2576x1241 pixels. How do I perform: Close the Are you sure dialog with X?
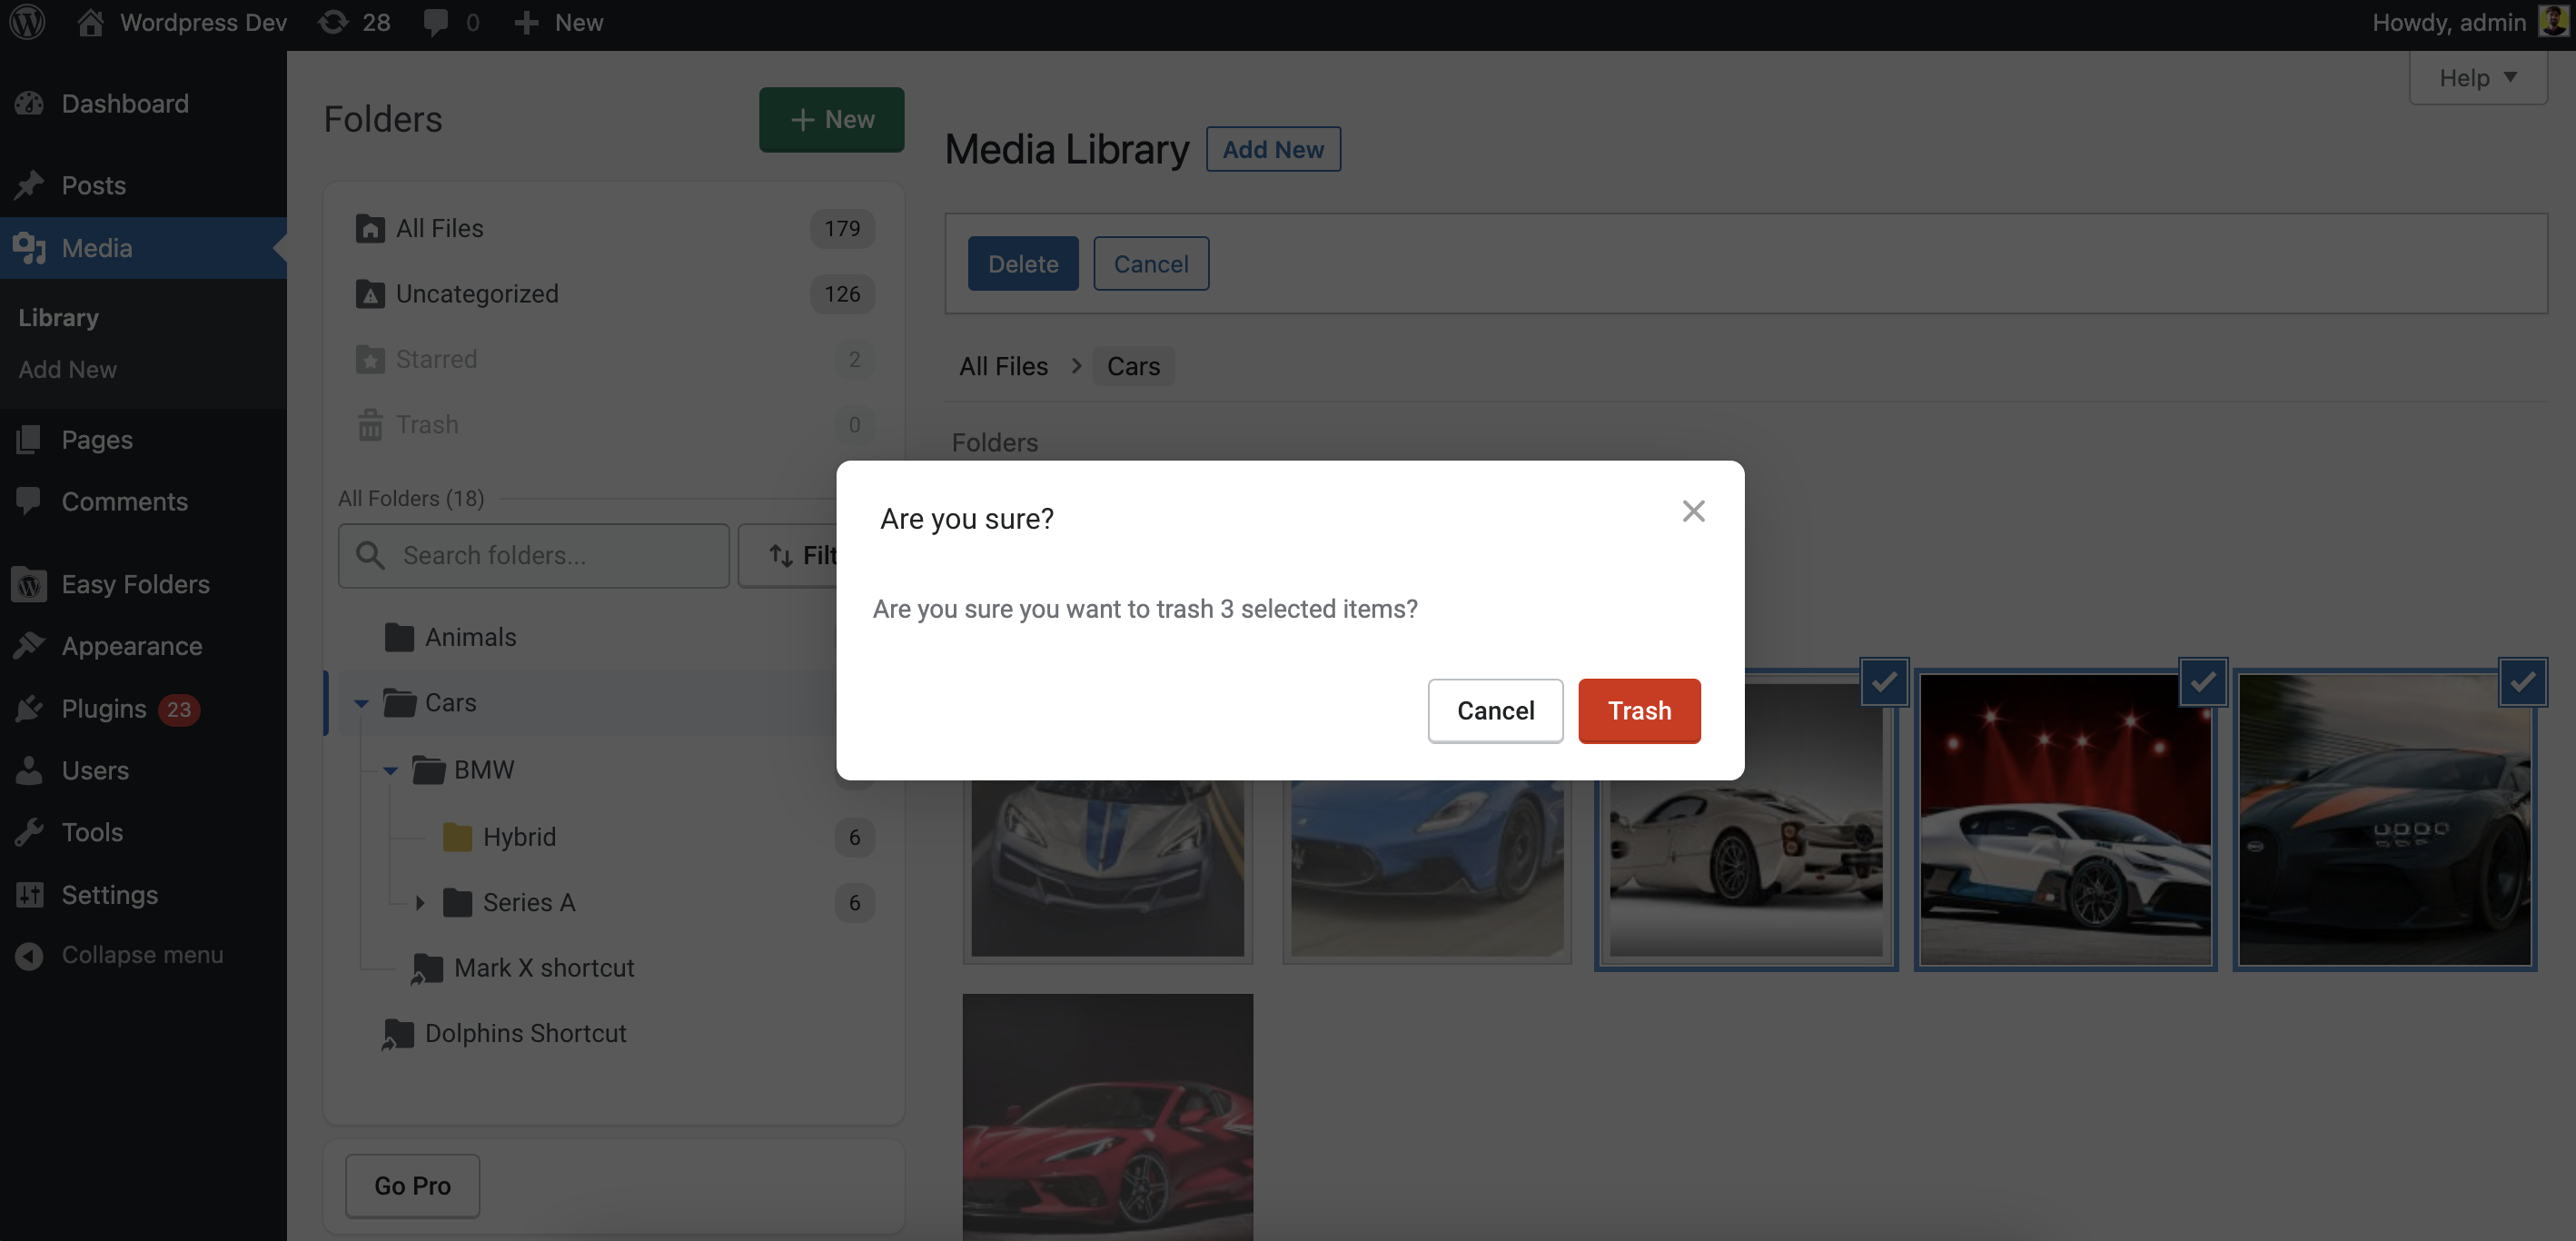[x=1693, y=511]
